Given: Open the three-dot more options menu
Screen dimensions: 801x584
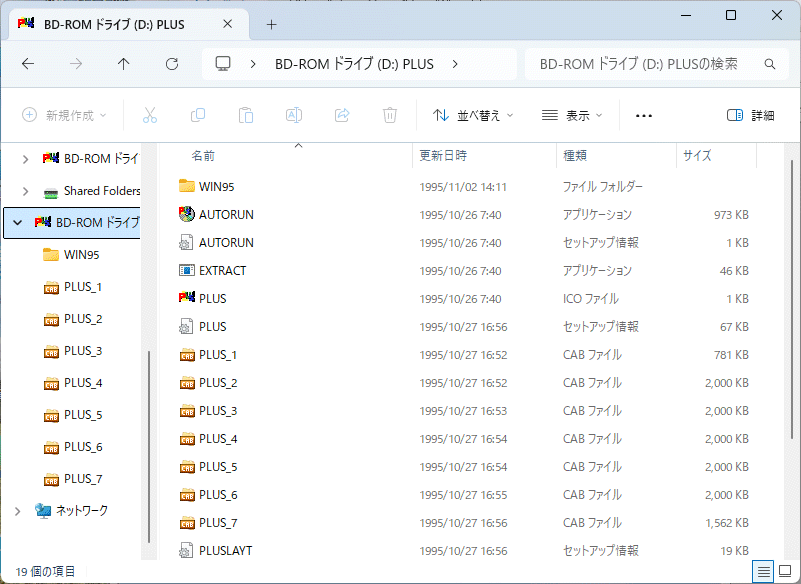Looking at the screenshot, I should click(x=644, y=116).
